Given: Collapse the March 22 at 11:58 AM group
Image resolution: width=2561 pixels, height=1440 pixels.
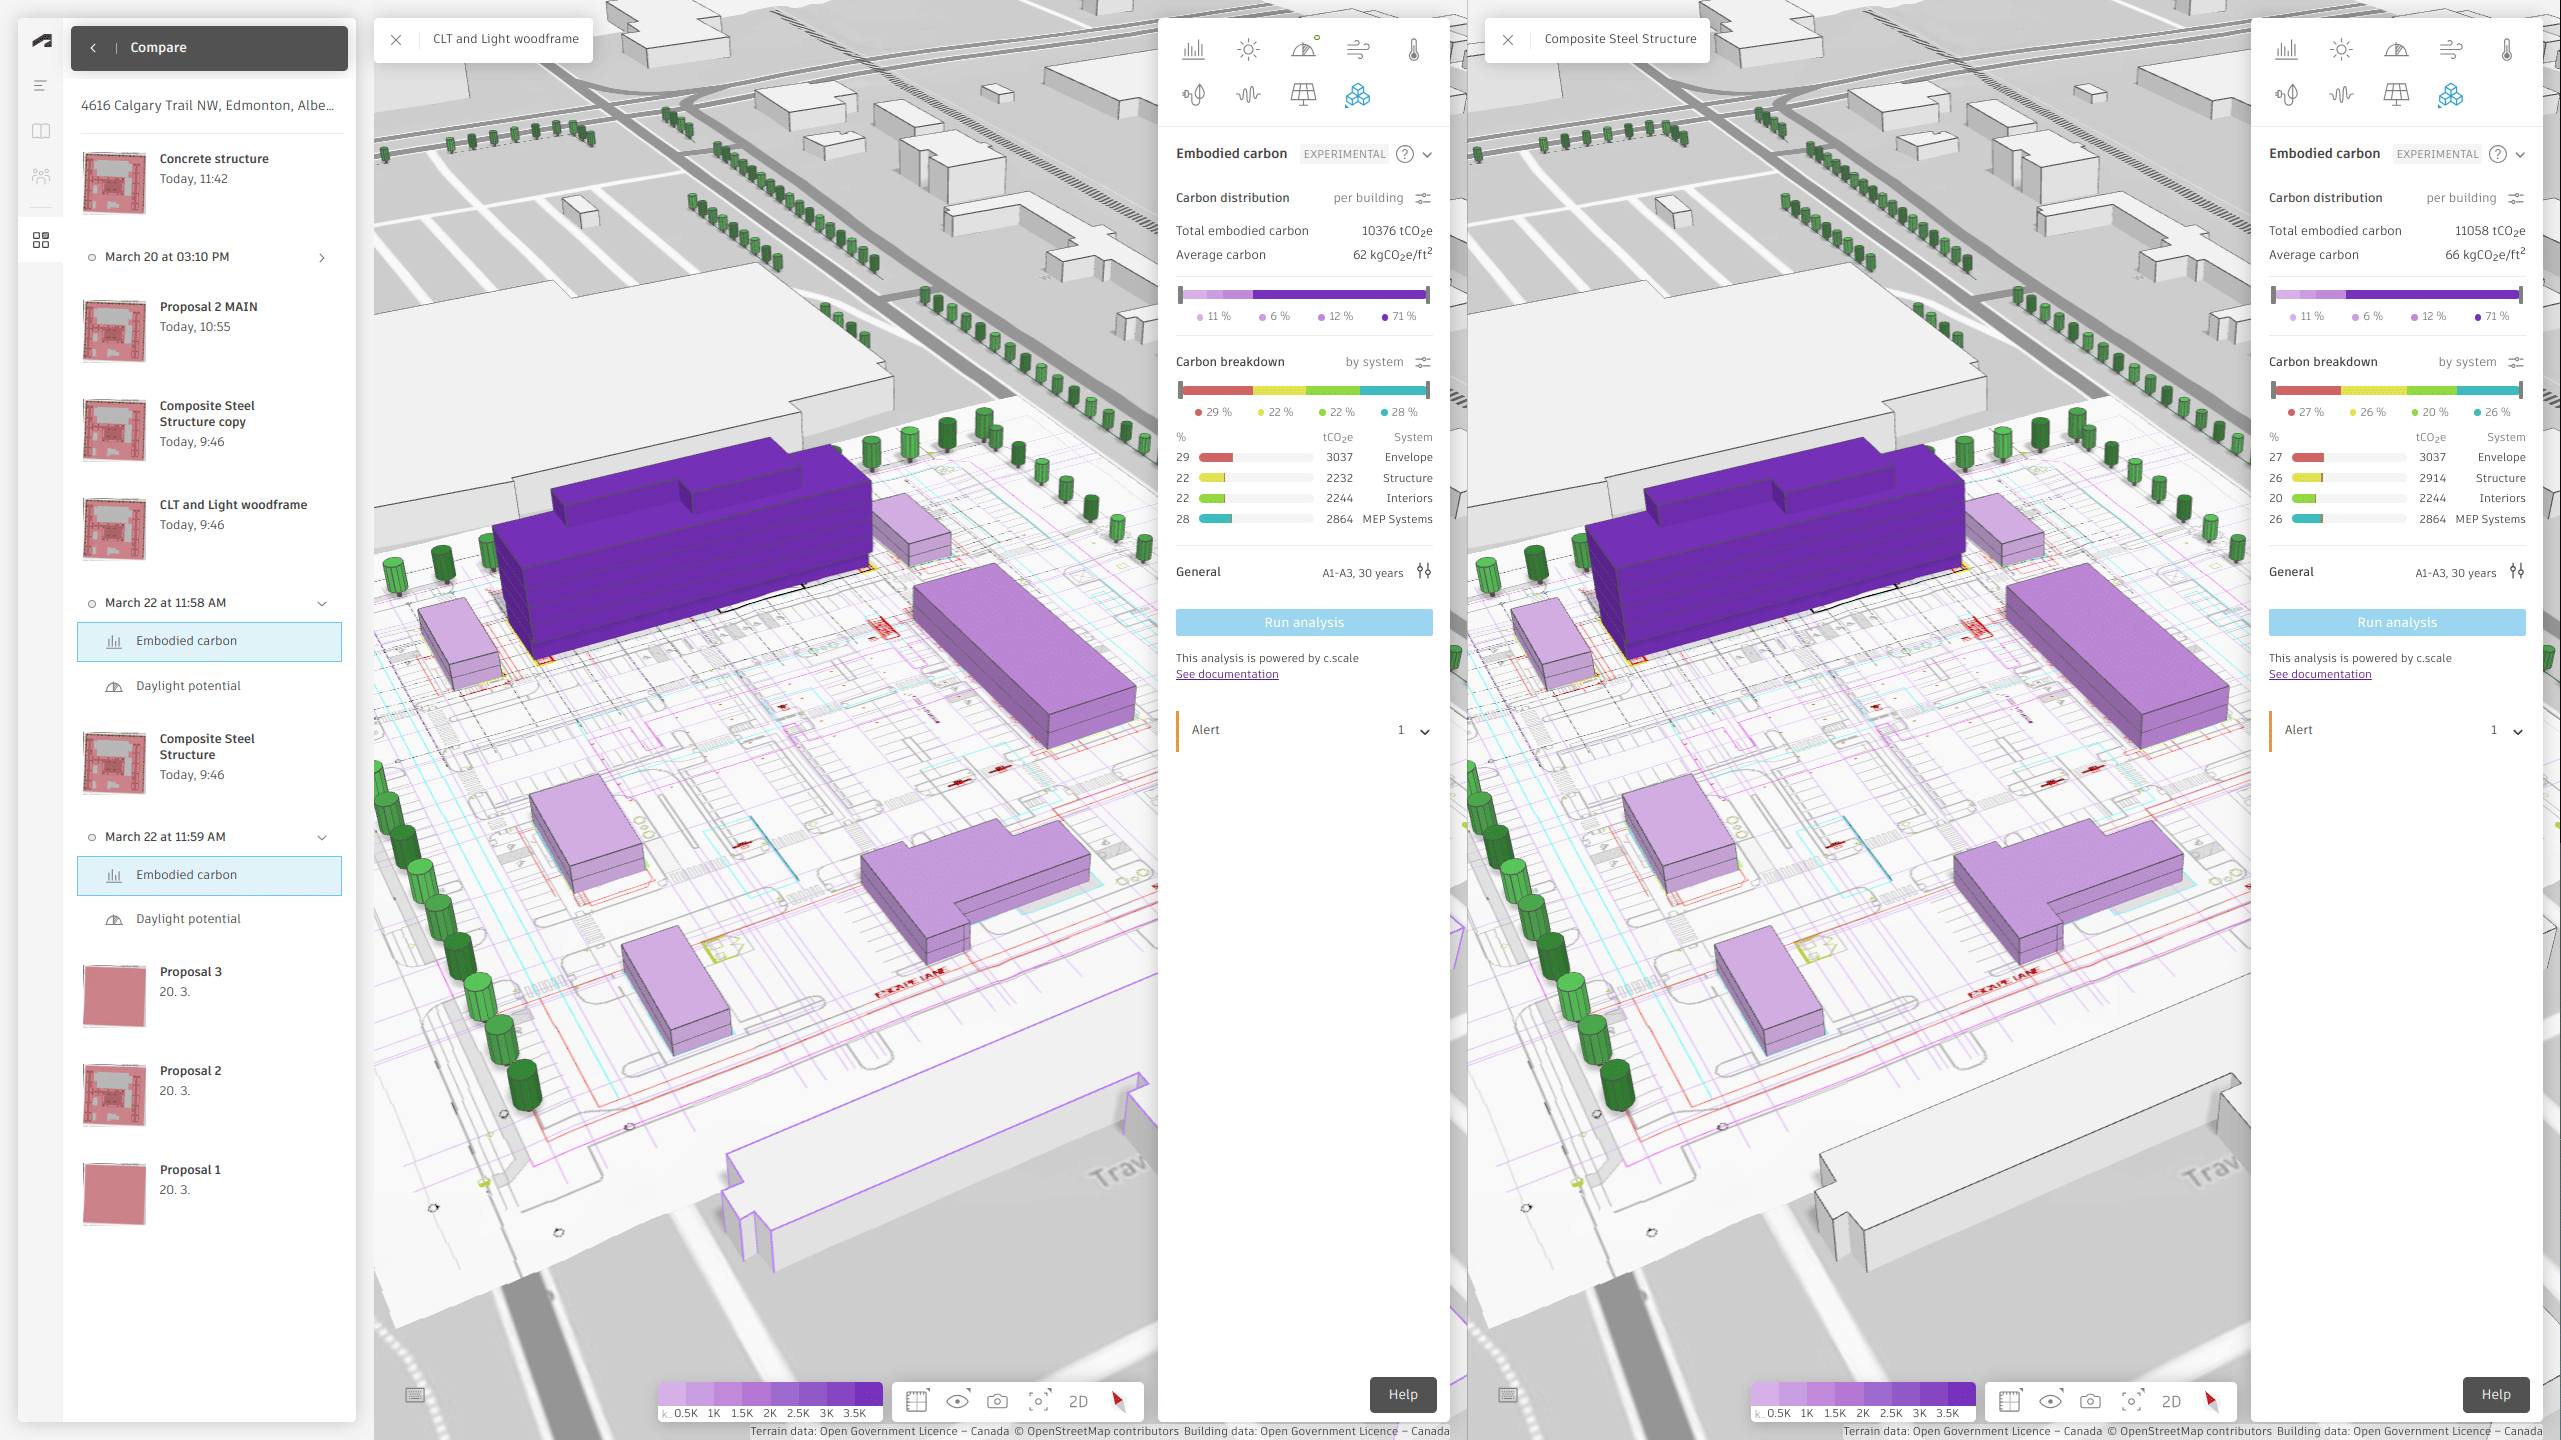Looking at the screenshot, I should pos(321,603).
